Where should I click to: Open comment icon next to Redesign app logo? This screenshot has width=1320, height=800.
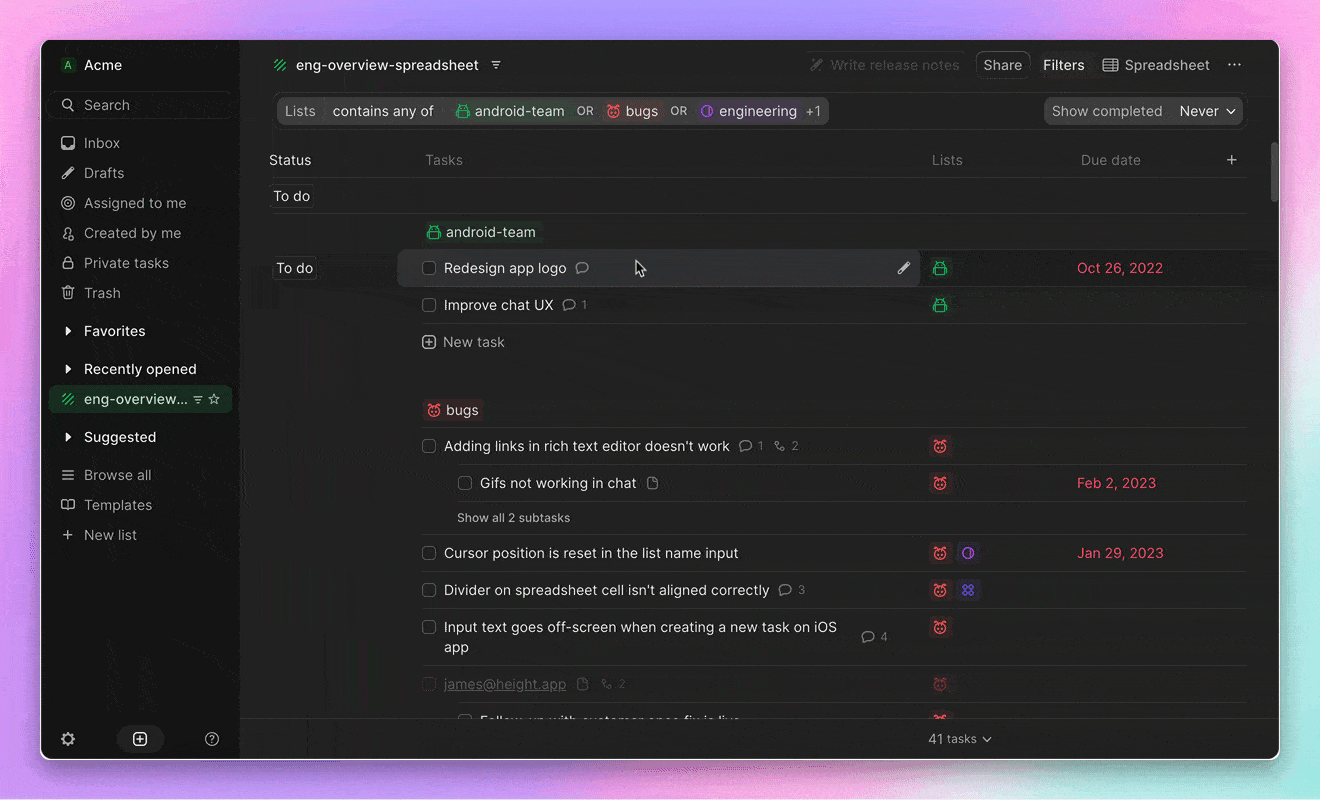pyautogui.click(x=582, y=268)
